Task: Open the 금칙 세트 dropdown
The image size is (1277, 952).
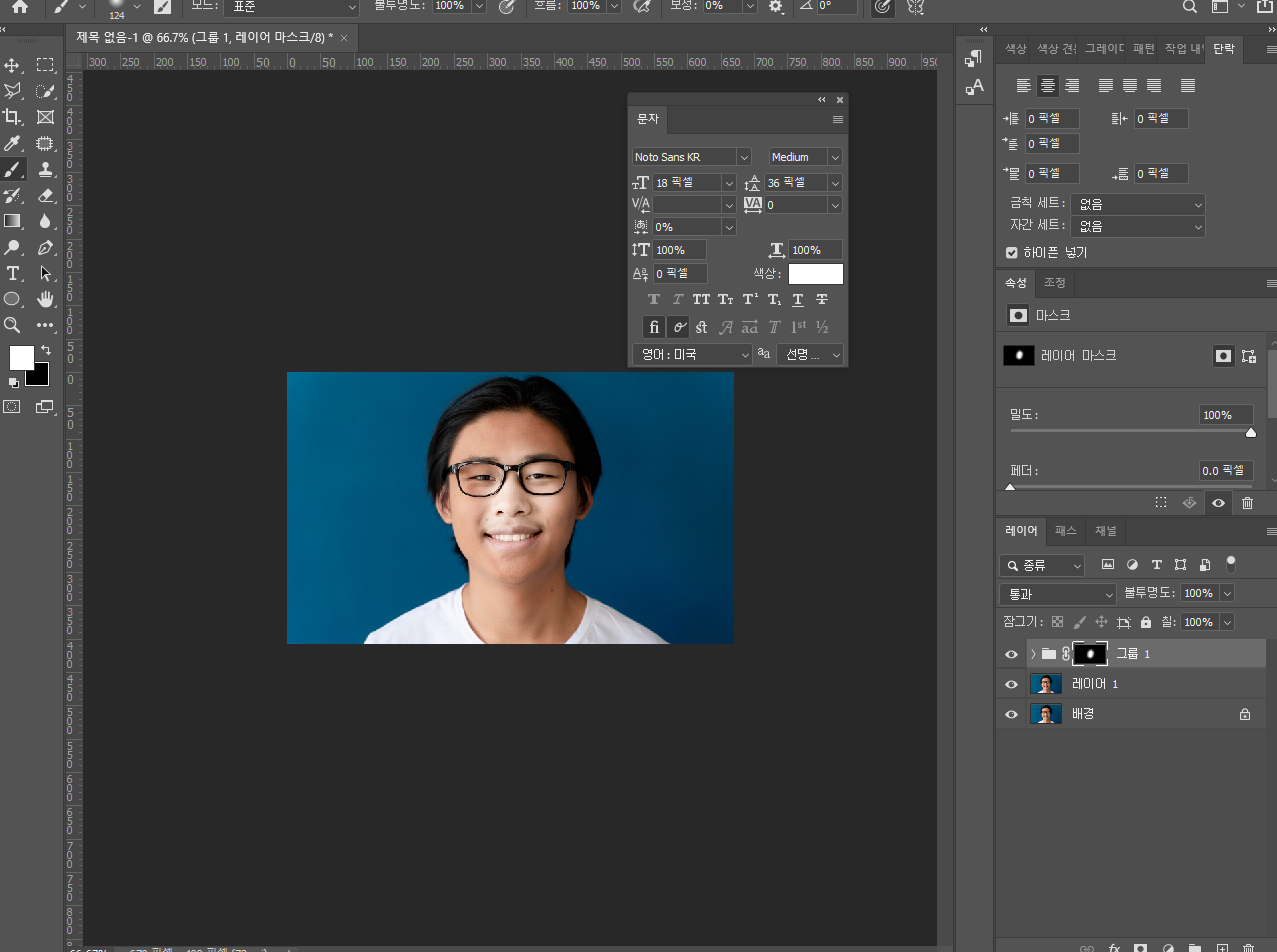Action: pos(1138,204)
